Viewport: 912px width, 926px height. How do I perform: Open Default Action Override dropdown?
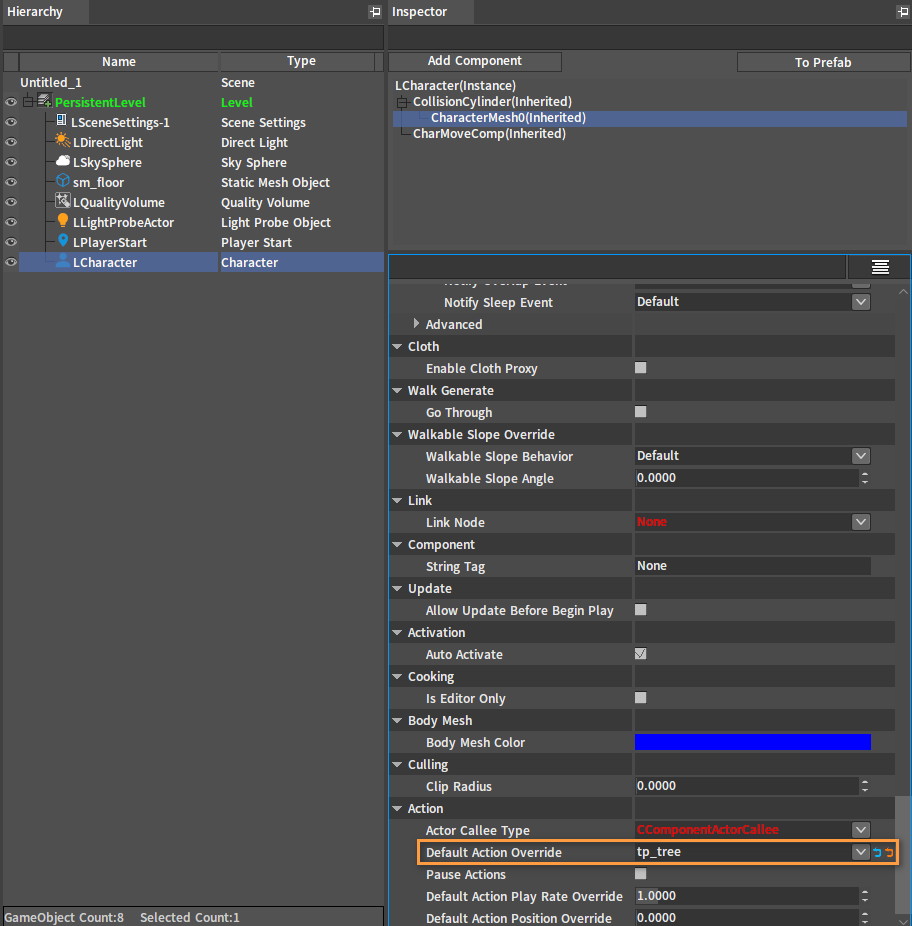pyautogui.click(x=861, y=852)
